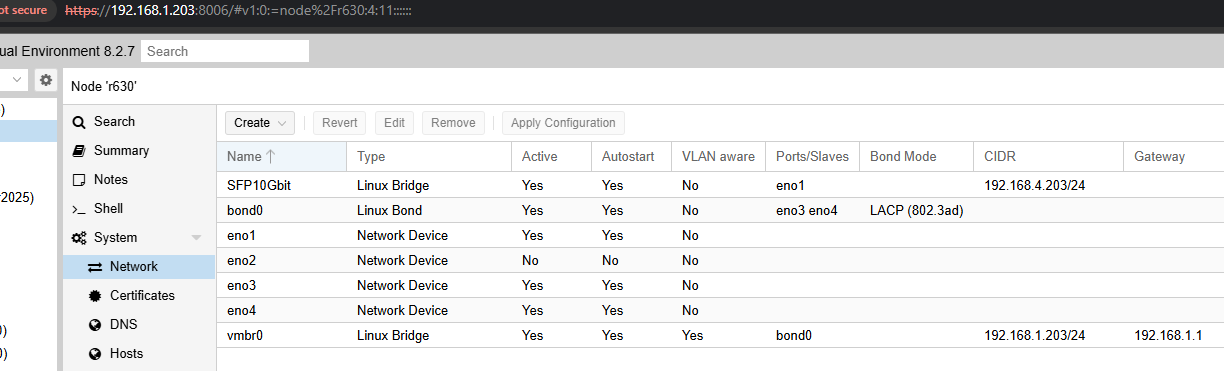Sort by the CIDR column header

pos(1048,156)
